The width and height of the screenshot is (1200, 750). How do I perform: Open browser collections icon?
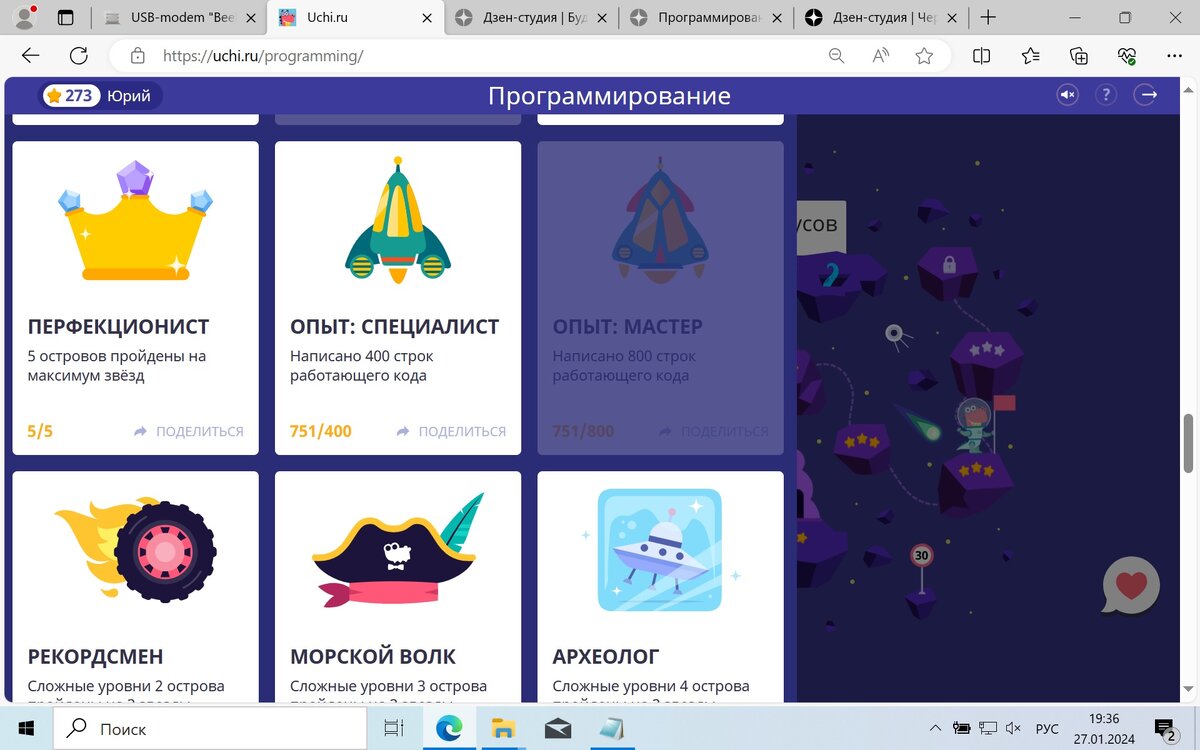[x=1079, y=56]
